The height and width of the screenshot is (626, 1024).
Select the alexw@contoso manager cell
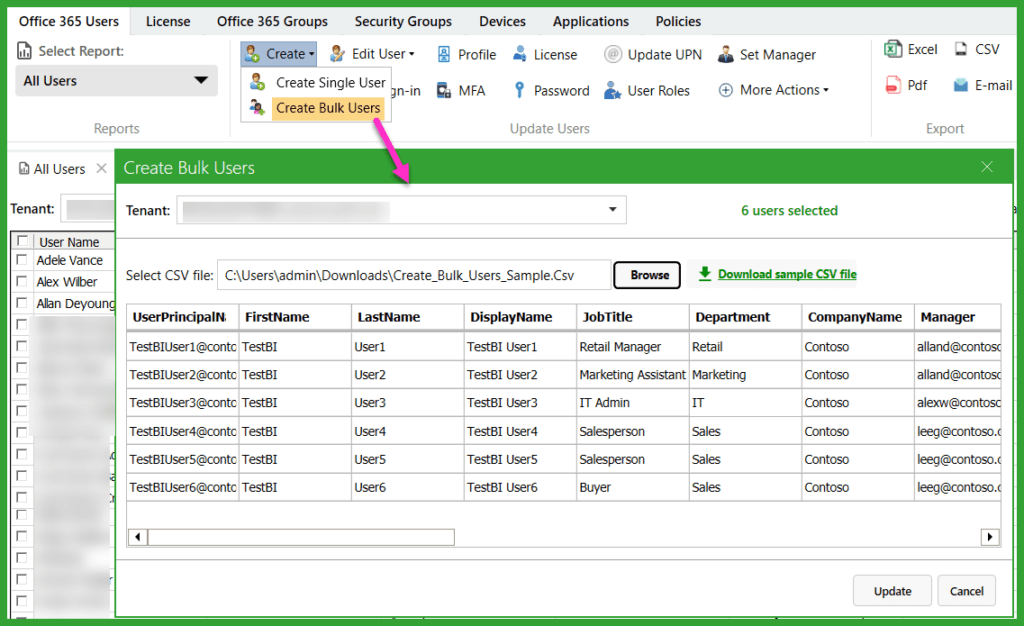(957, 403)
